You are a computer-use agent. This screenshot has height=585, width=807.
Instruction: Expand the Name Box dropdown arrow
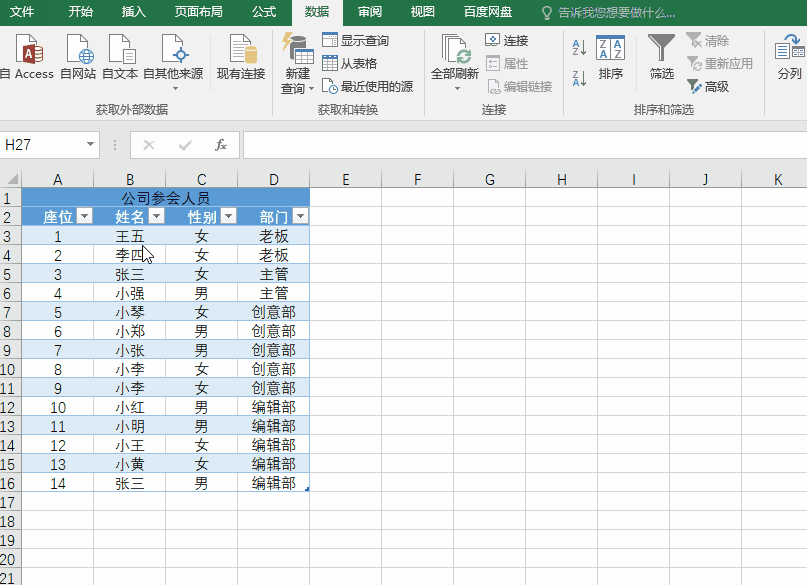click(x=91, y=145)
